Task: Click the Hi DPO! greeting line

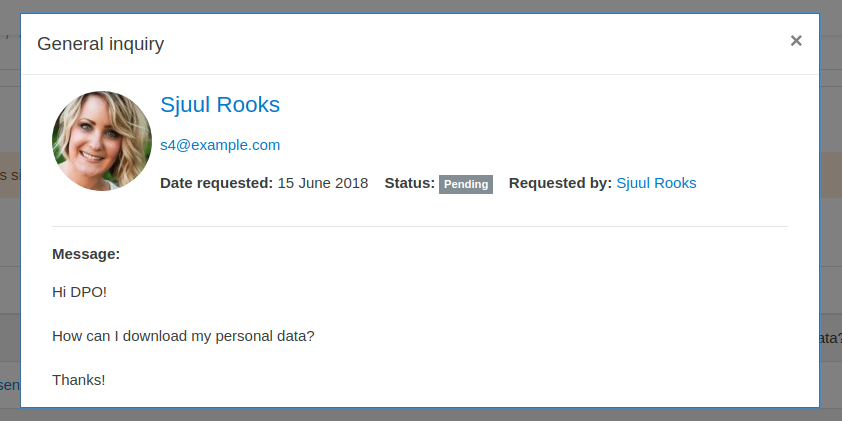Action: (x=79, y=292)
